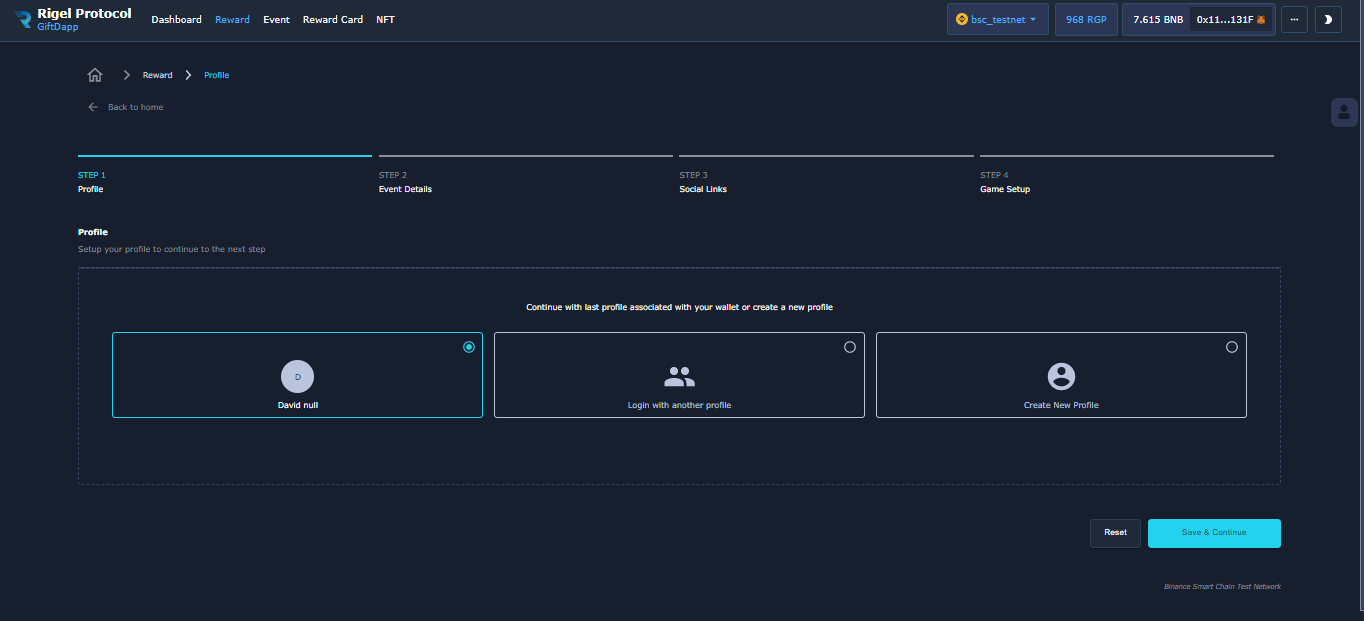The height and width of the screenshot is (621, 1364).
Task: Toggle dark mode moon icon
Action: (x=1328, y=19)
